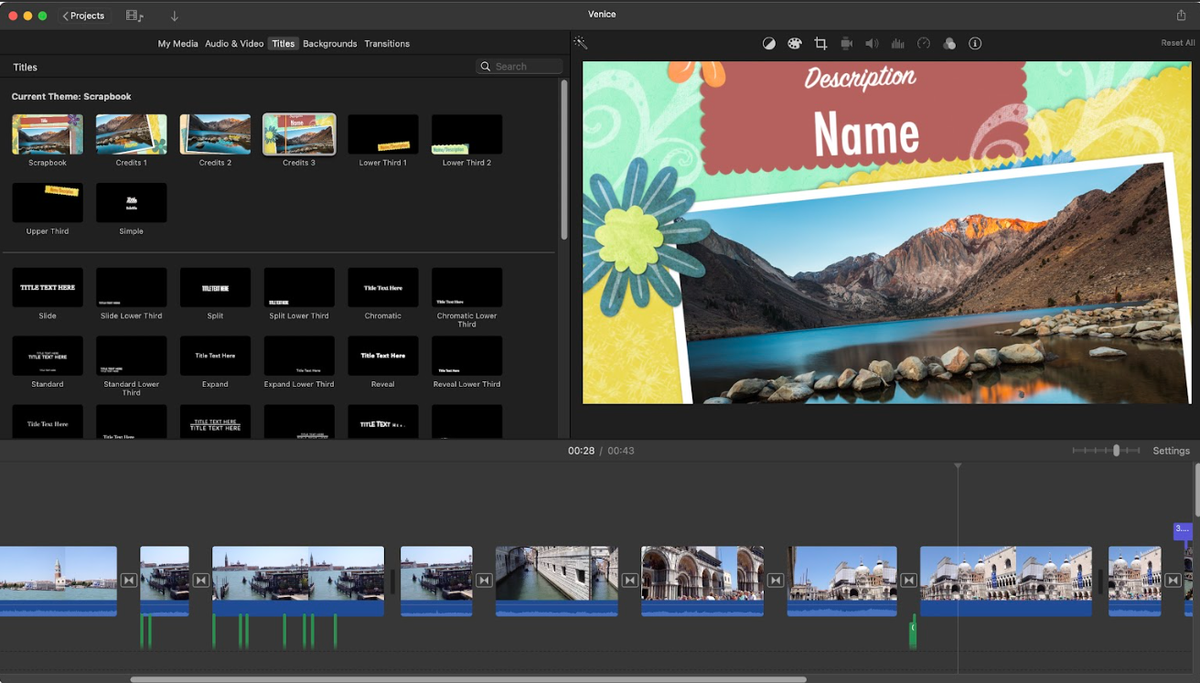Select the Credits 2 title
The width and height of the screenshot is (1200, 683).
coord(215,134)
